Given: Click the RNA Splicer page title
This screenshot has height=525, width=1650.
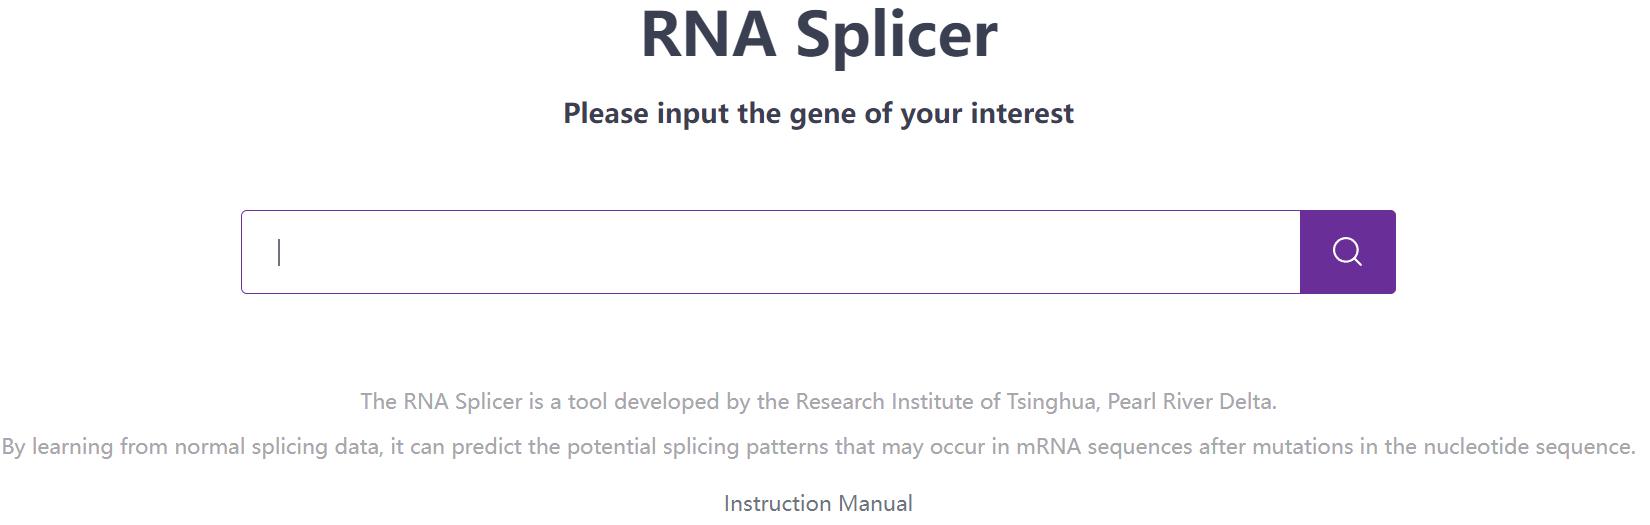Looking at the screenshot, I should 818,34.
